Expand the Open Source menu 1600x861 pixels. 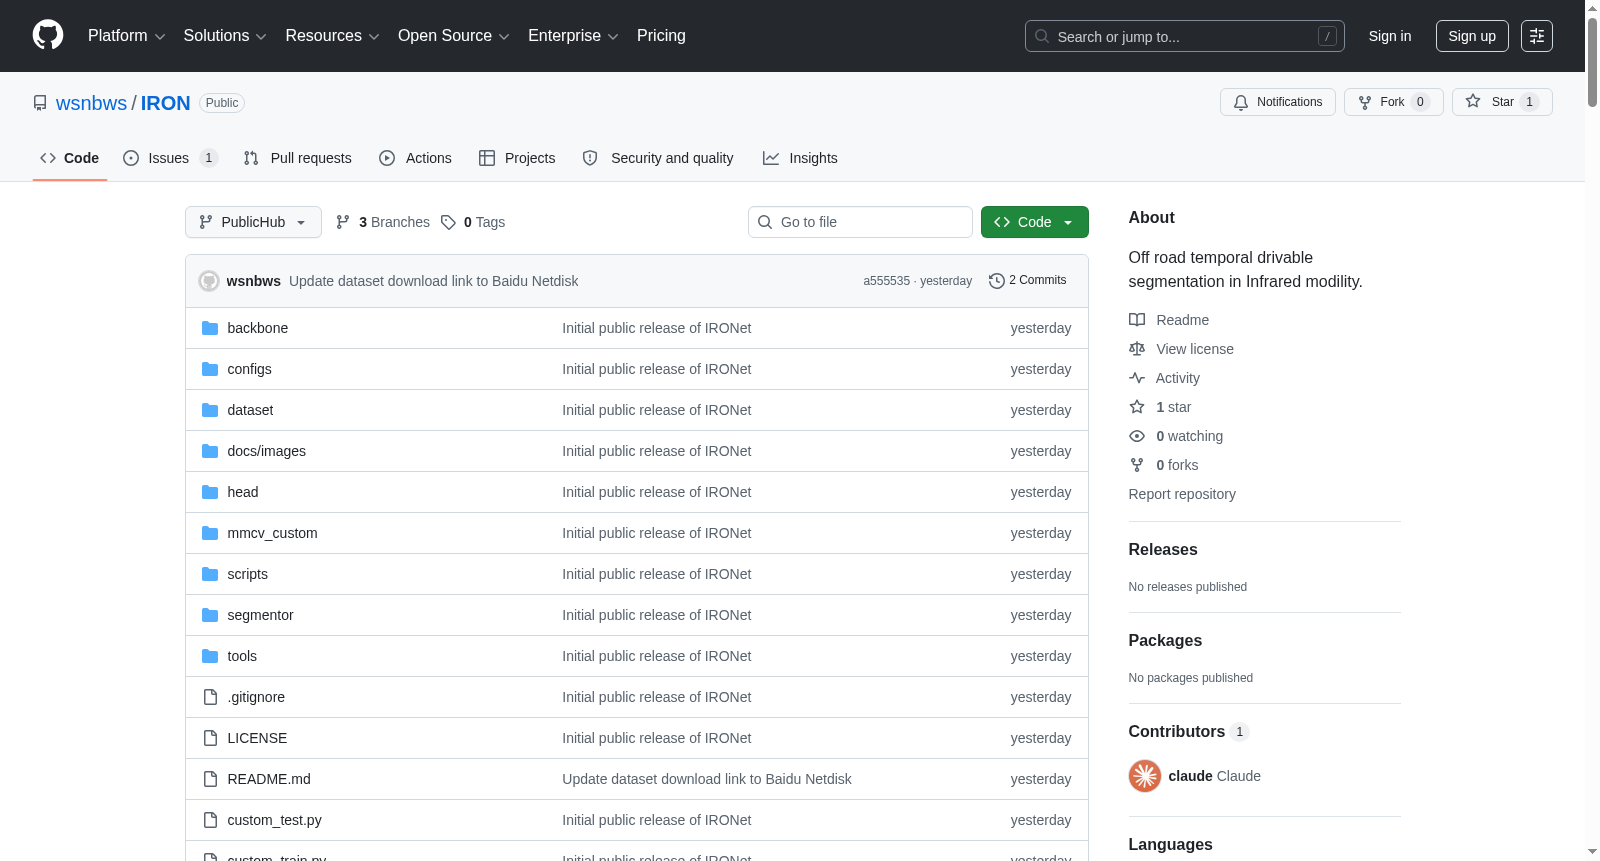453,36
